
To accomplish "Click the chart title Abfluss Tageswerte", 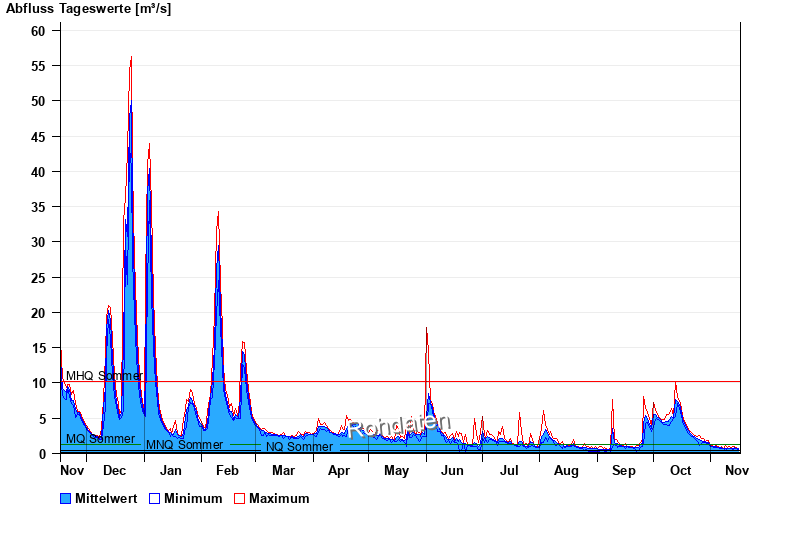I will (x=88, y=8).
